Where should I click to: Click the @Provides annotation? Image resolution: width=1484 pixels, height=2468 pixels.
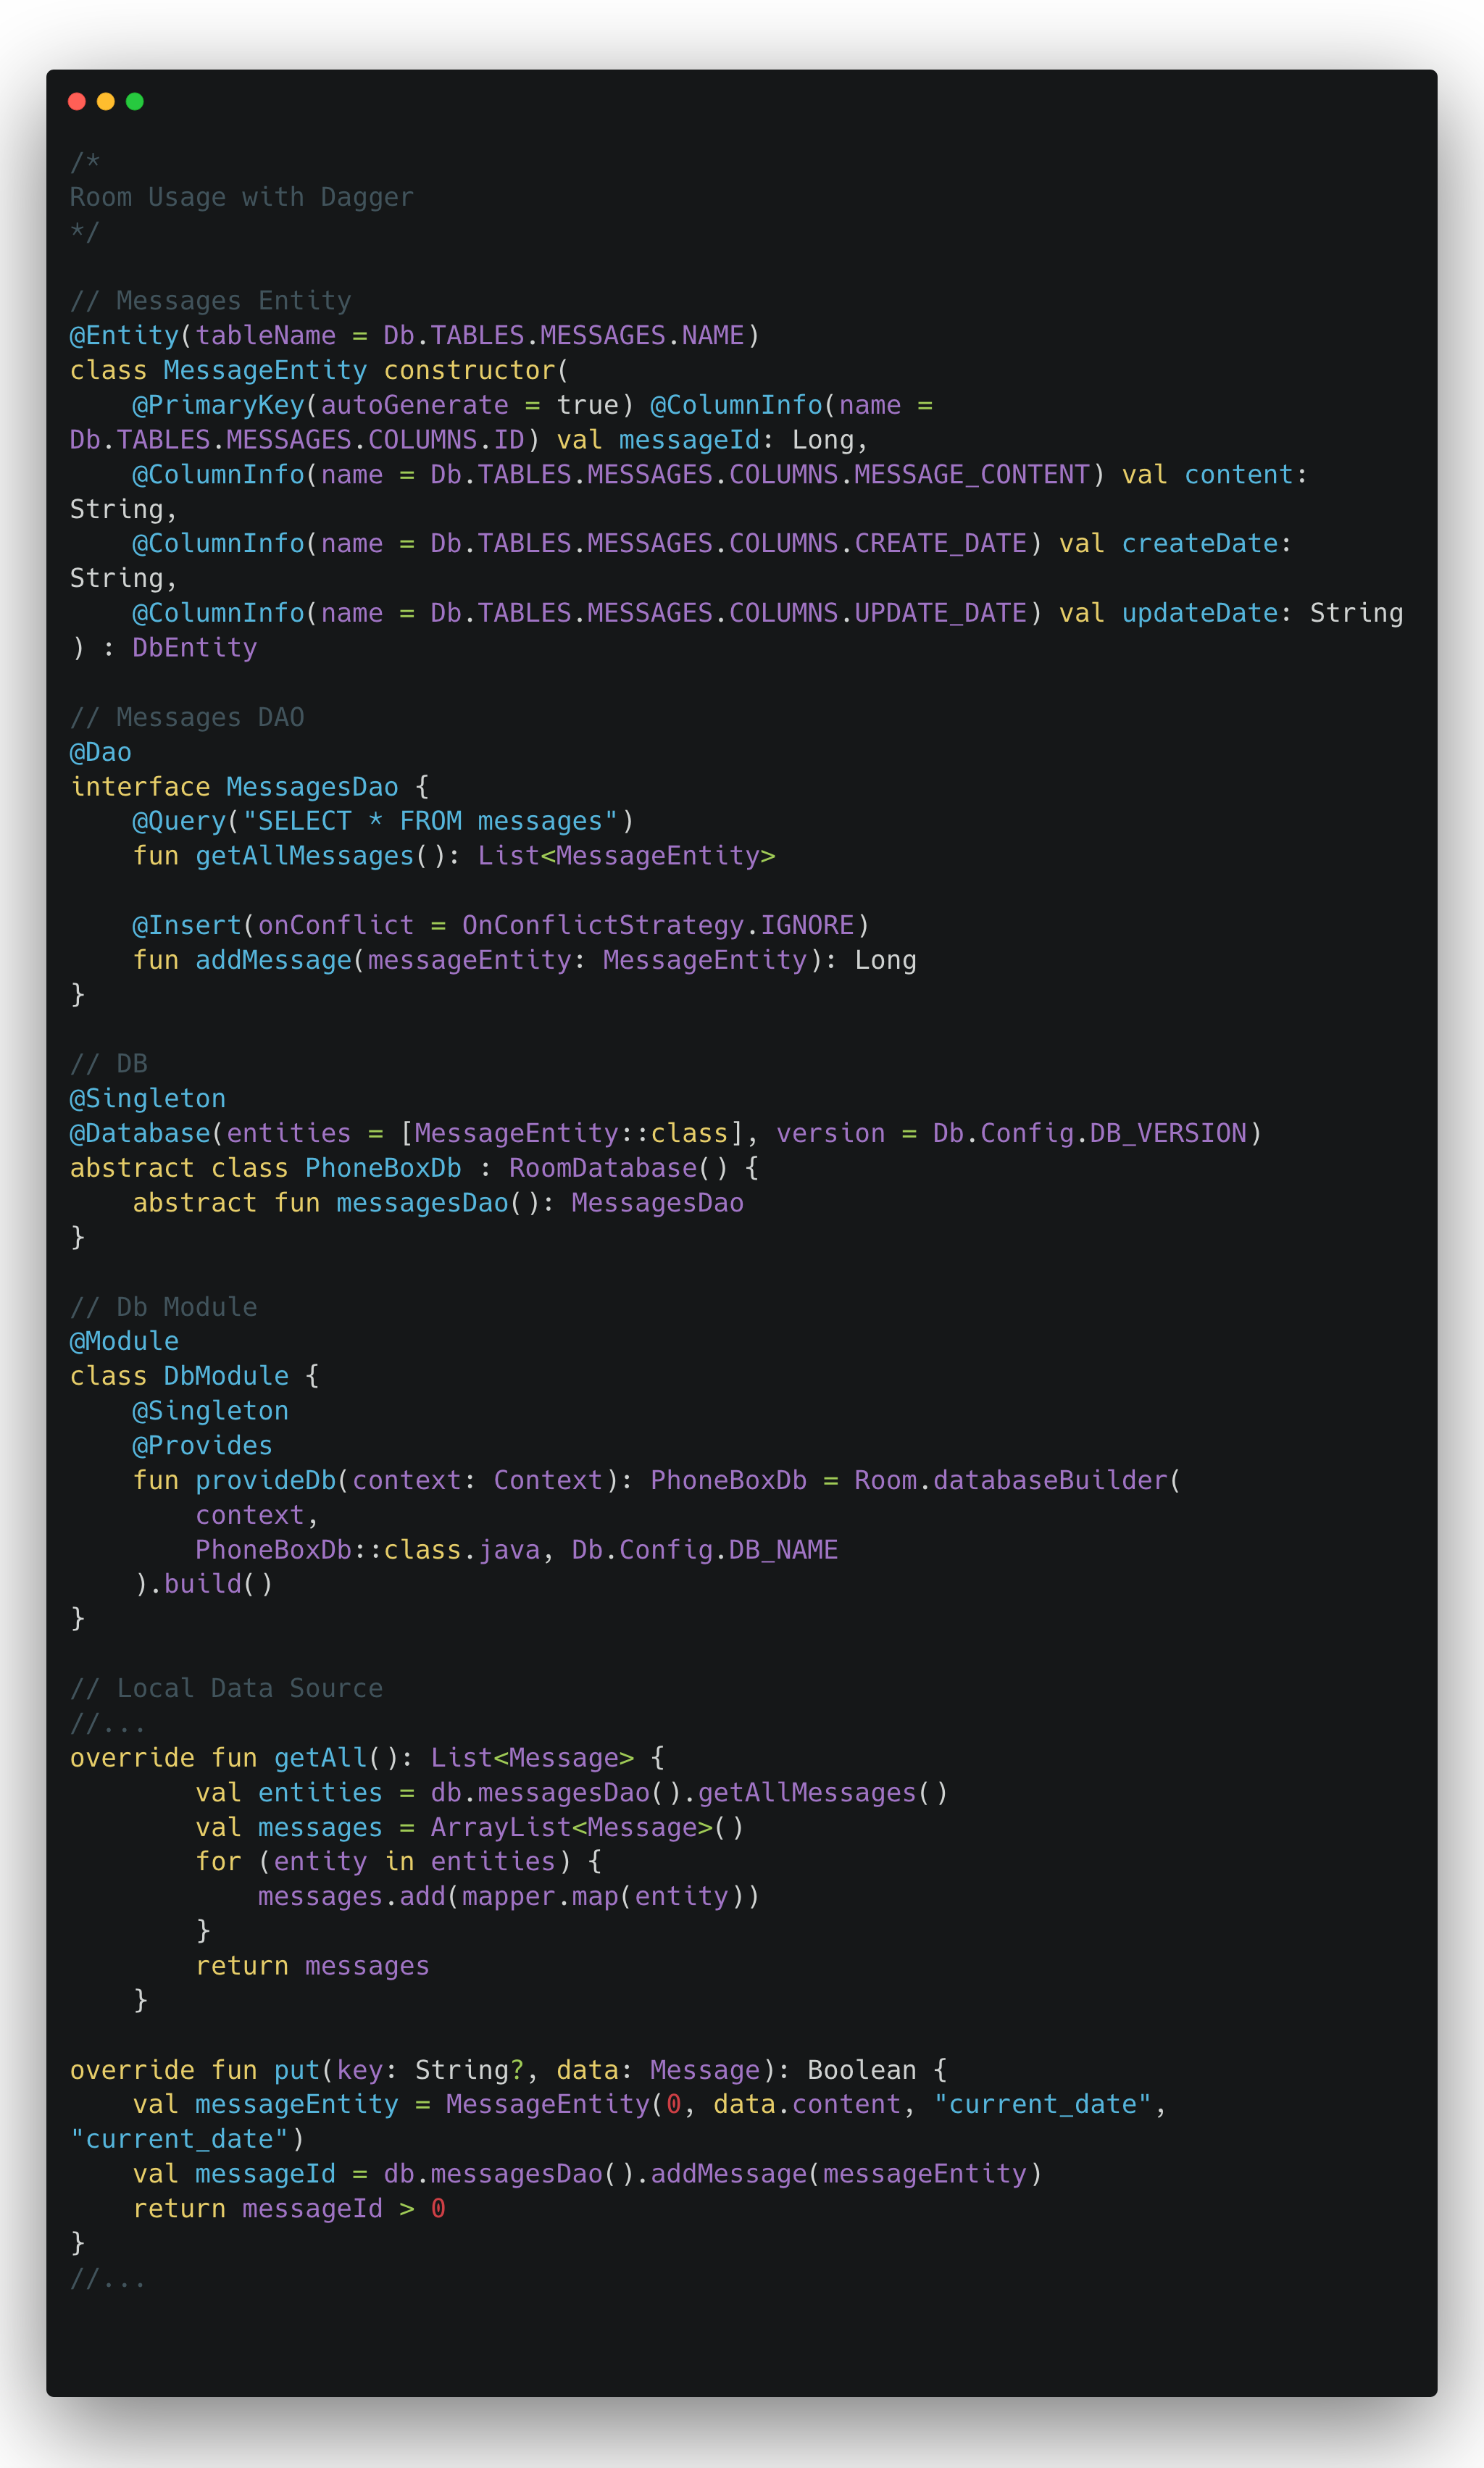[202, 1445]
